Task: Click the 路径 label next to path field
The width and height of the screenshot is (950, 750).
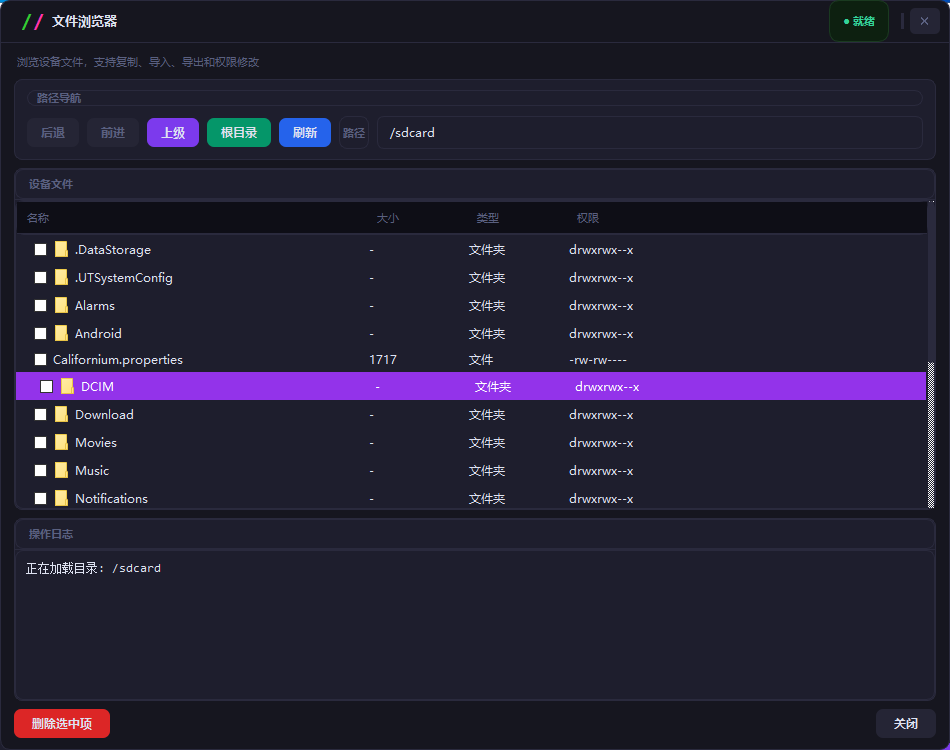Action: pyautogui.click(x=354, y=133)
